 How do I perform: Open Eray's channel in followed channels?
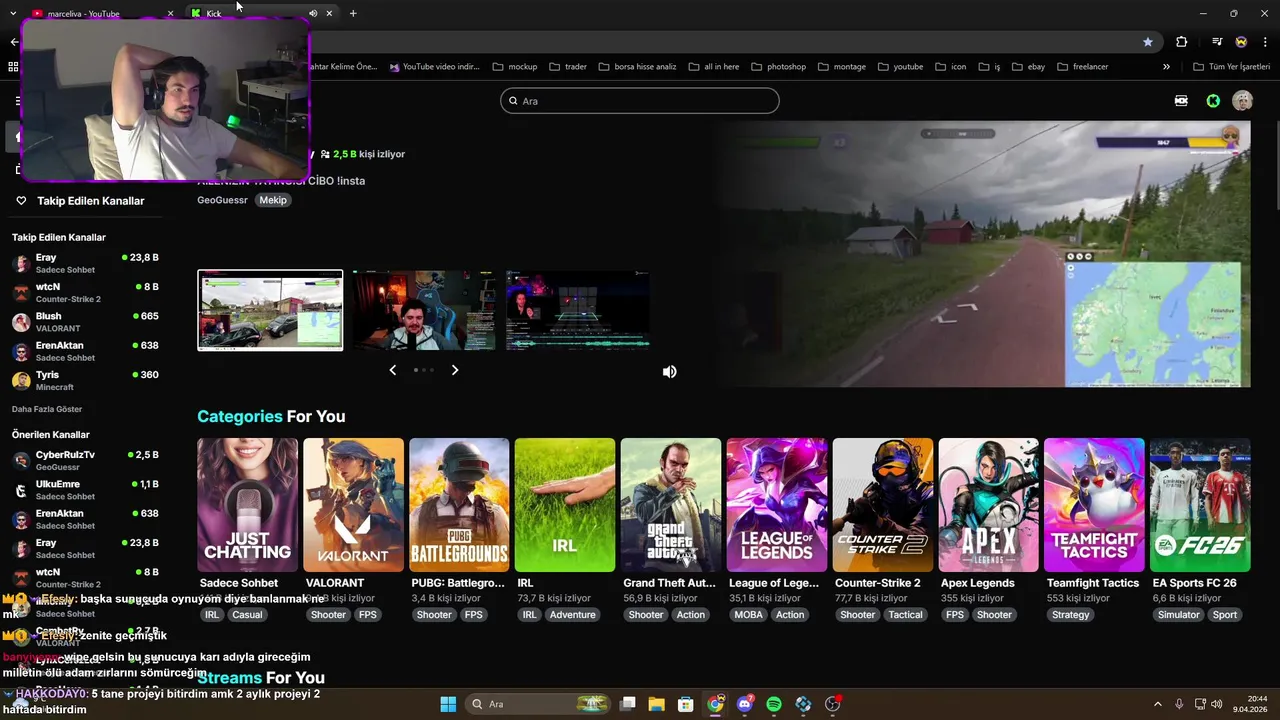[85, 263]
